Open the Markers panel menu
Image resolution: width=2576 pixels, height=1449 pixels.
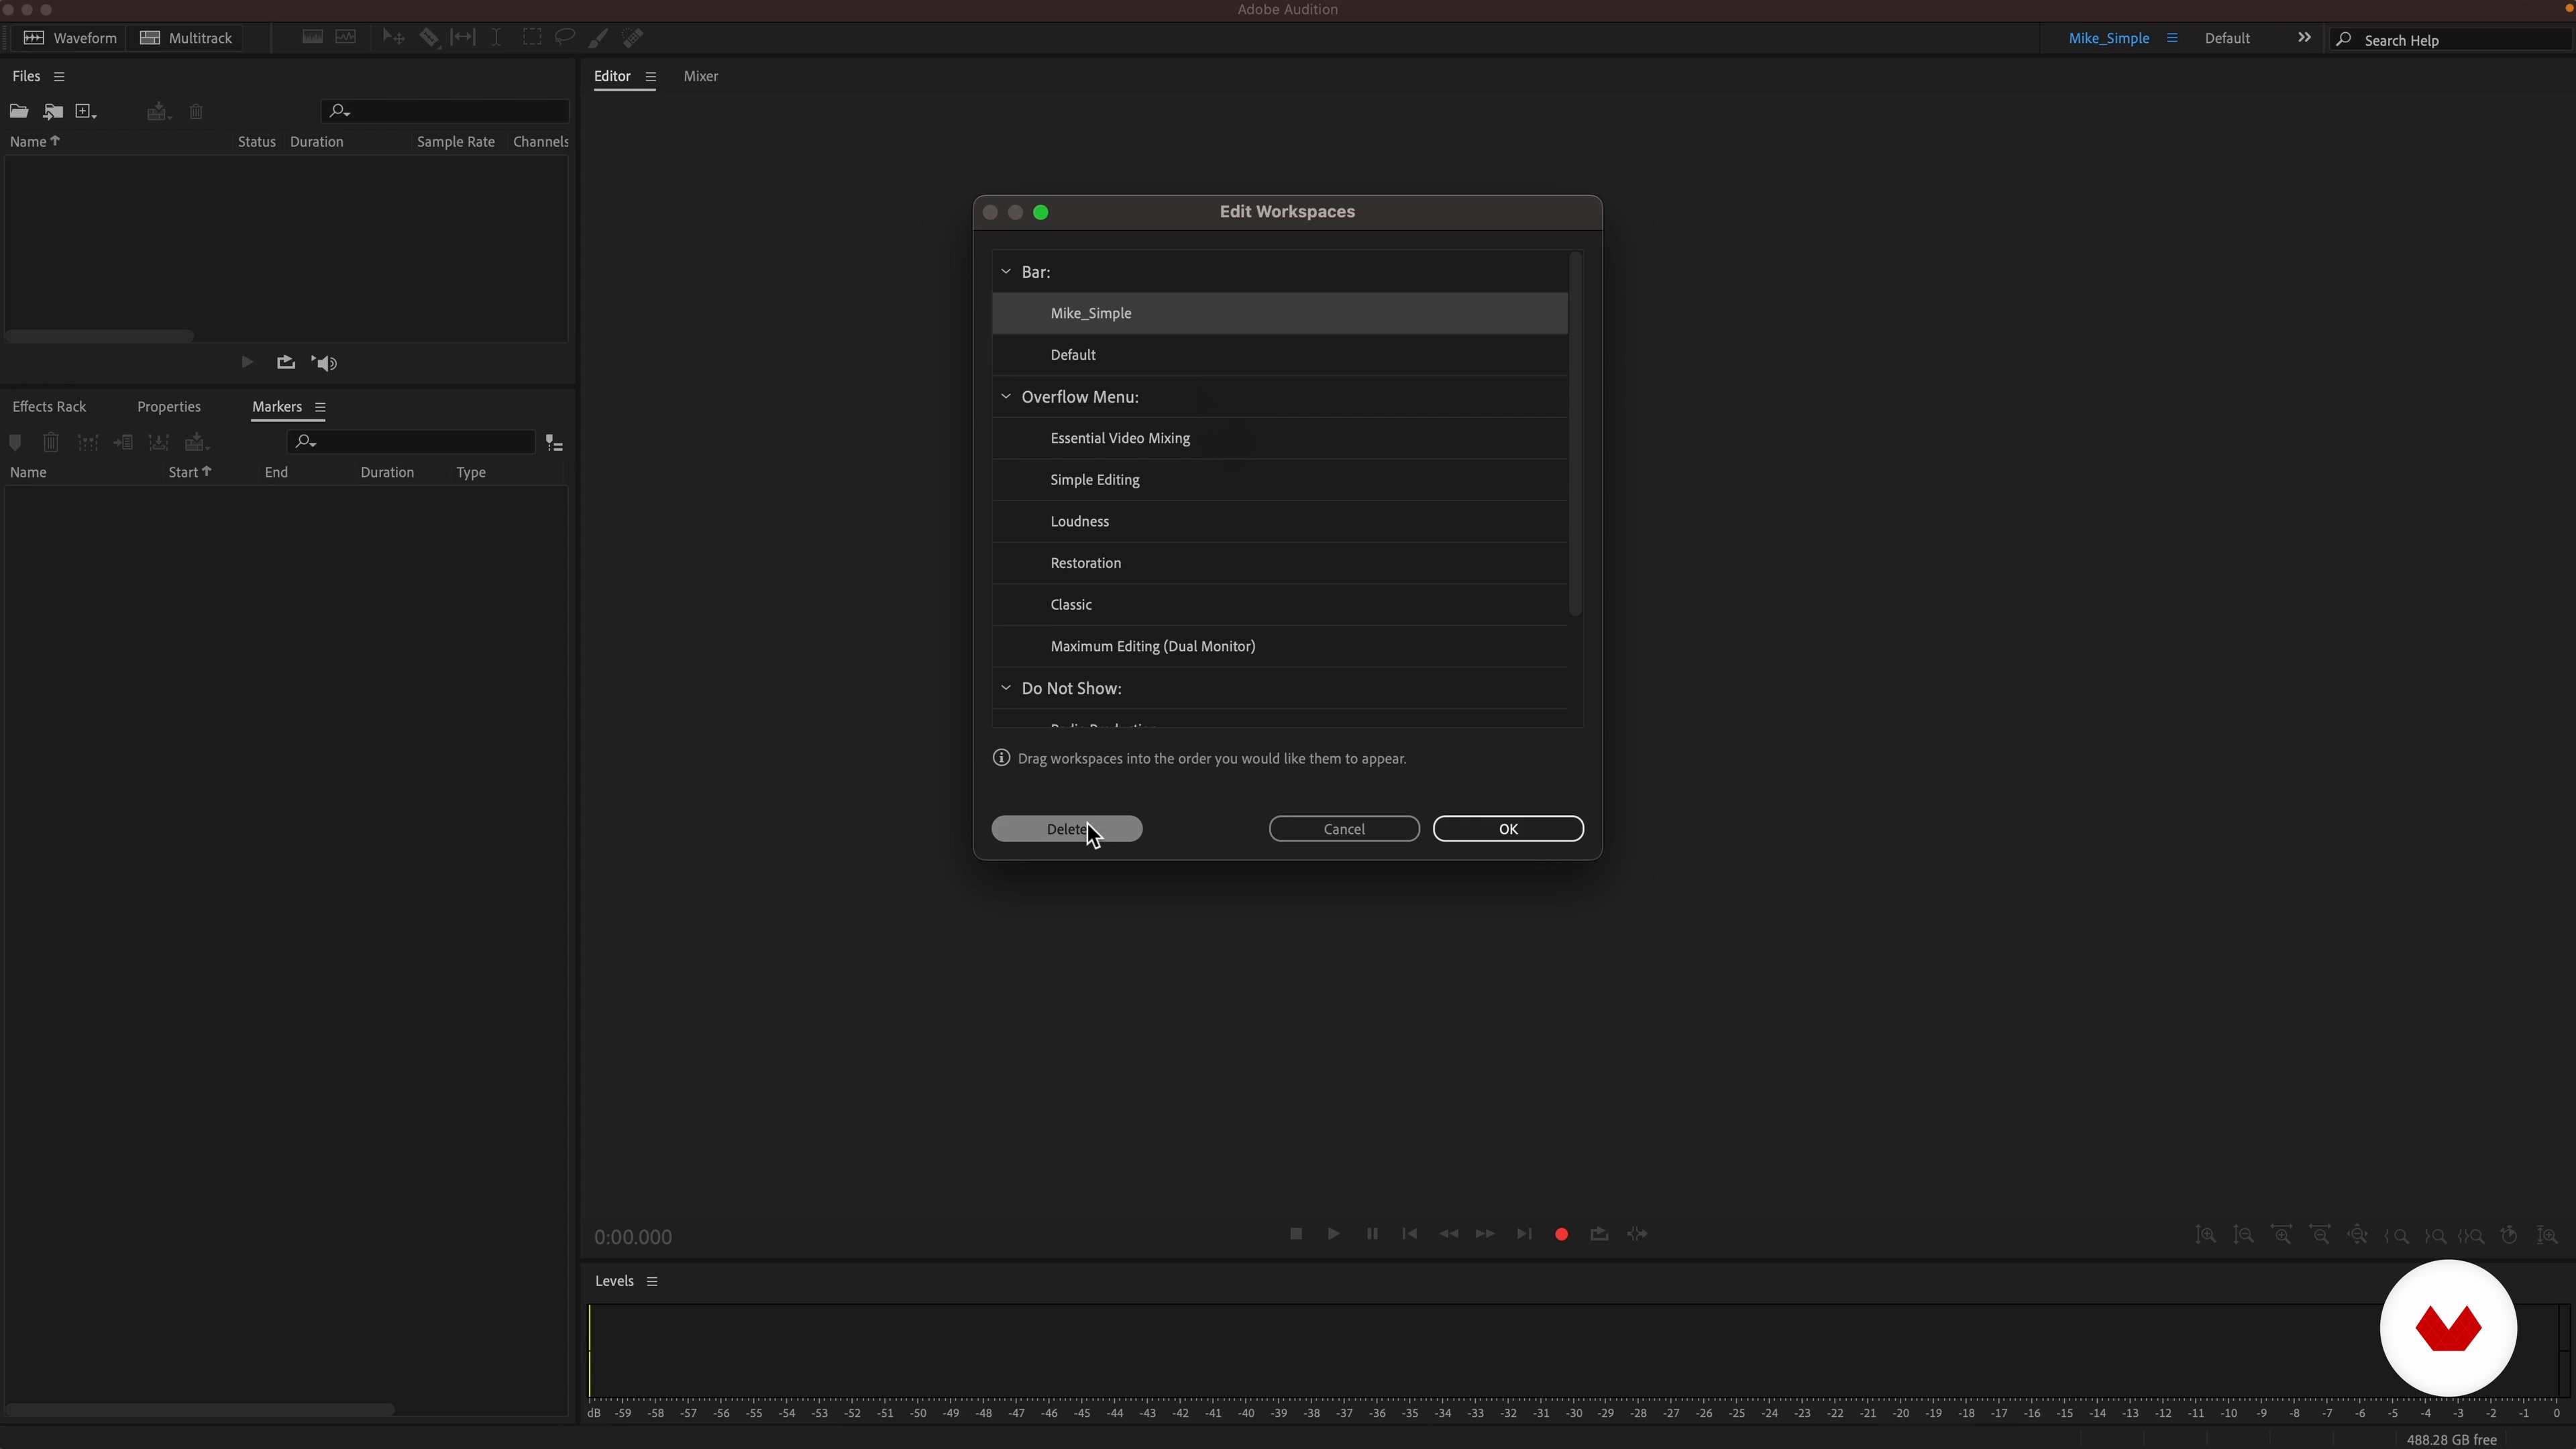pyautogui.click(x=320, y=407)
